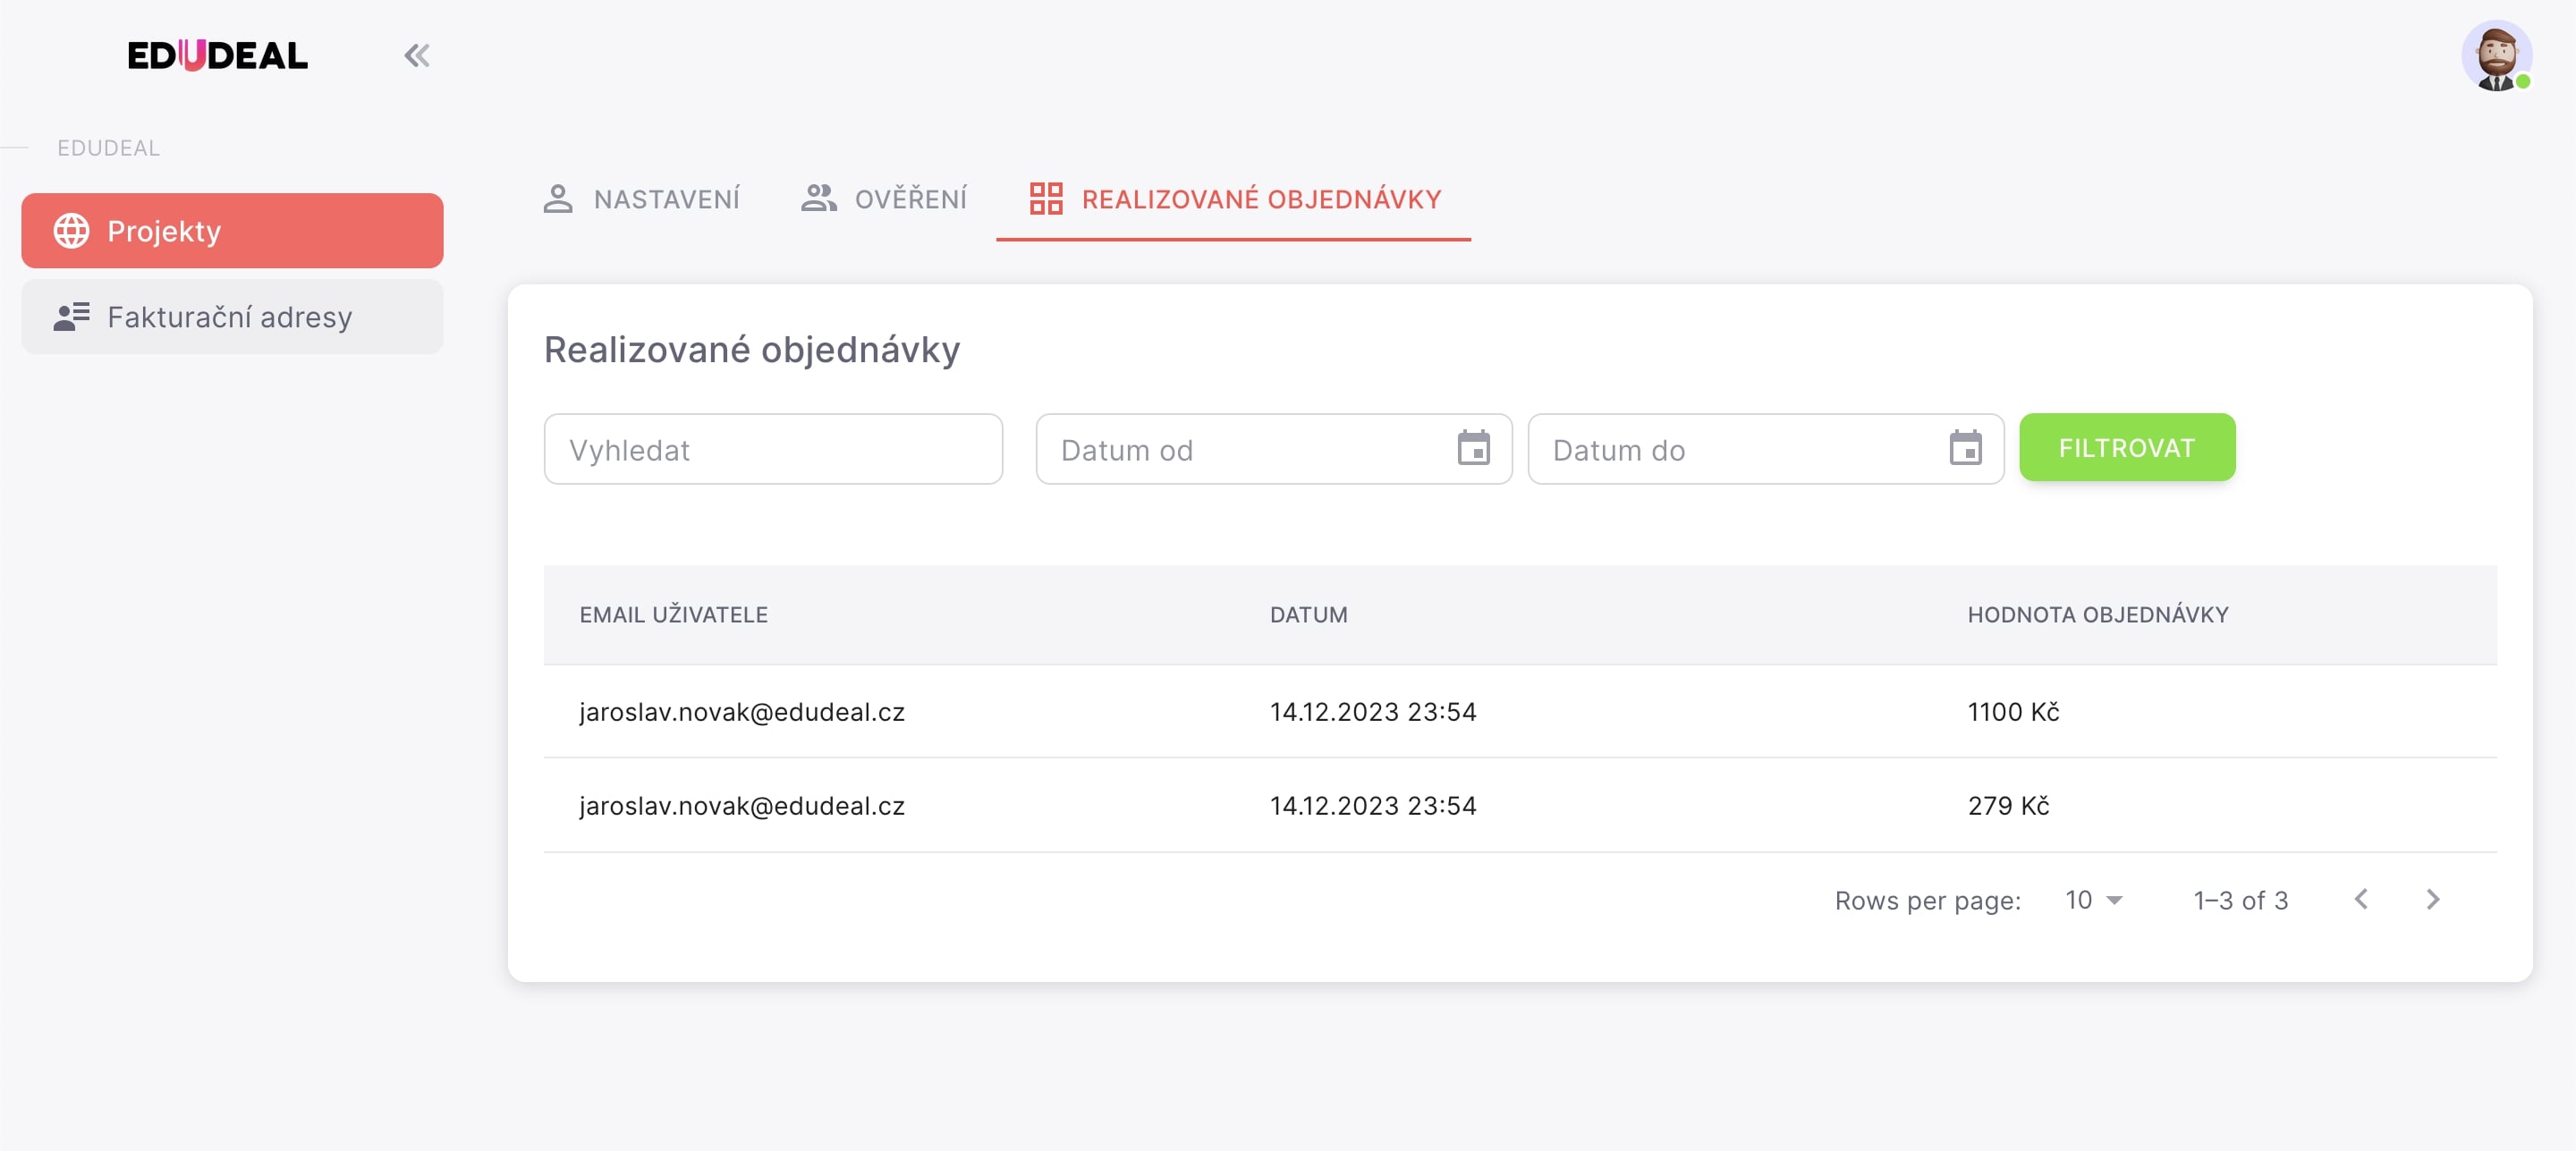The height and width of the screenshot is (1151, 2576).
Task: Select the email in the 279 Kč order row
Action: click(x=742, y=806)
